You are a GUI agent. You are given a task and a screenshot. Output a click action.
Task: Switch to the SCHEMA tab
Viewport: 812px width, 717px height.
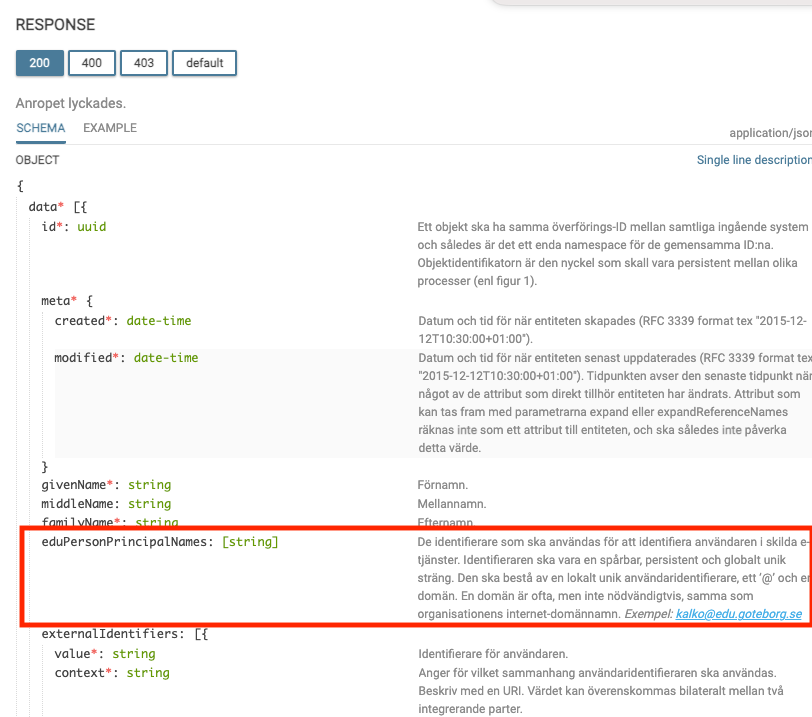coord(41,128)
